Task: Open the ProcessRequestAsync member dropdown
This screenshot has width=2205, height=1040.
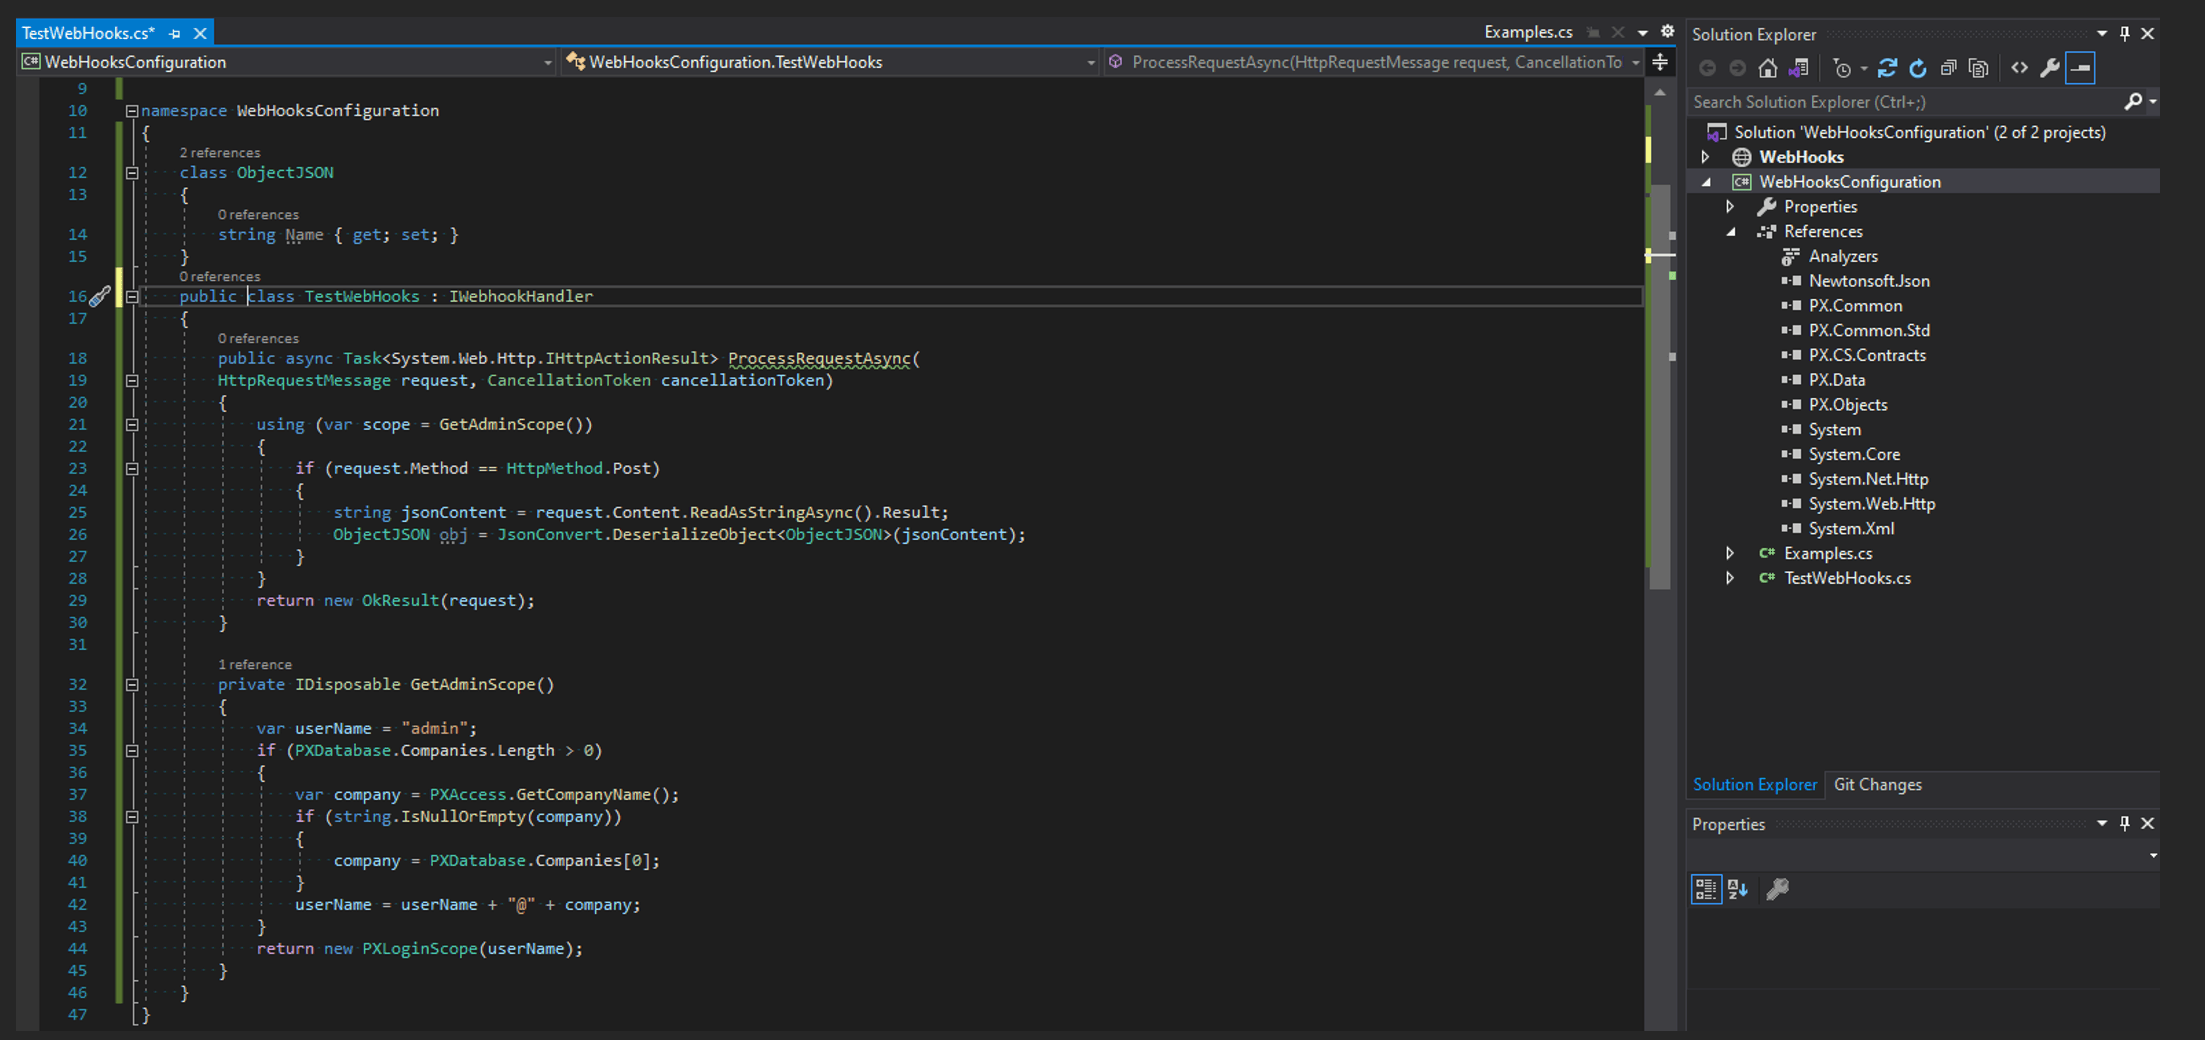Action: tap(1635, 62)
